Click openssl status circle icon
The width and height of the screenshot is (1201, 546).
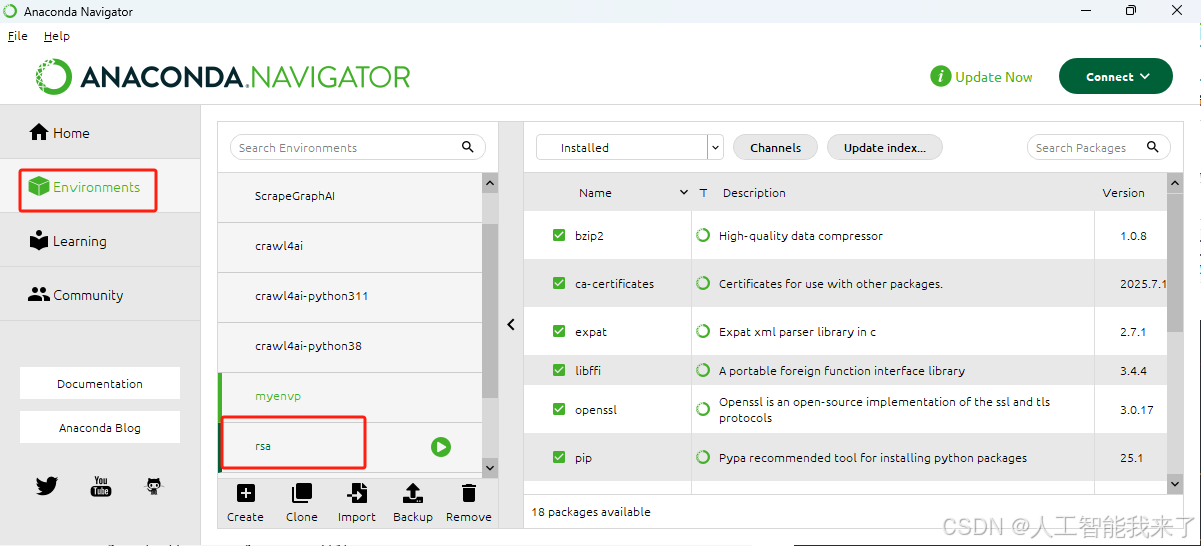point(704,410)
